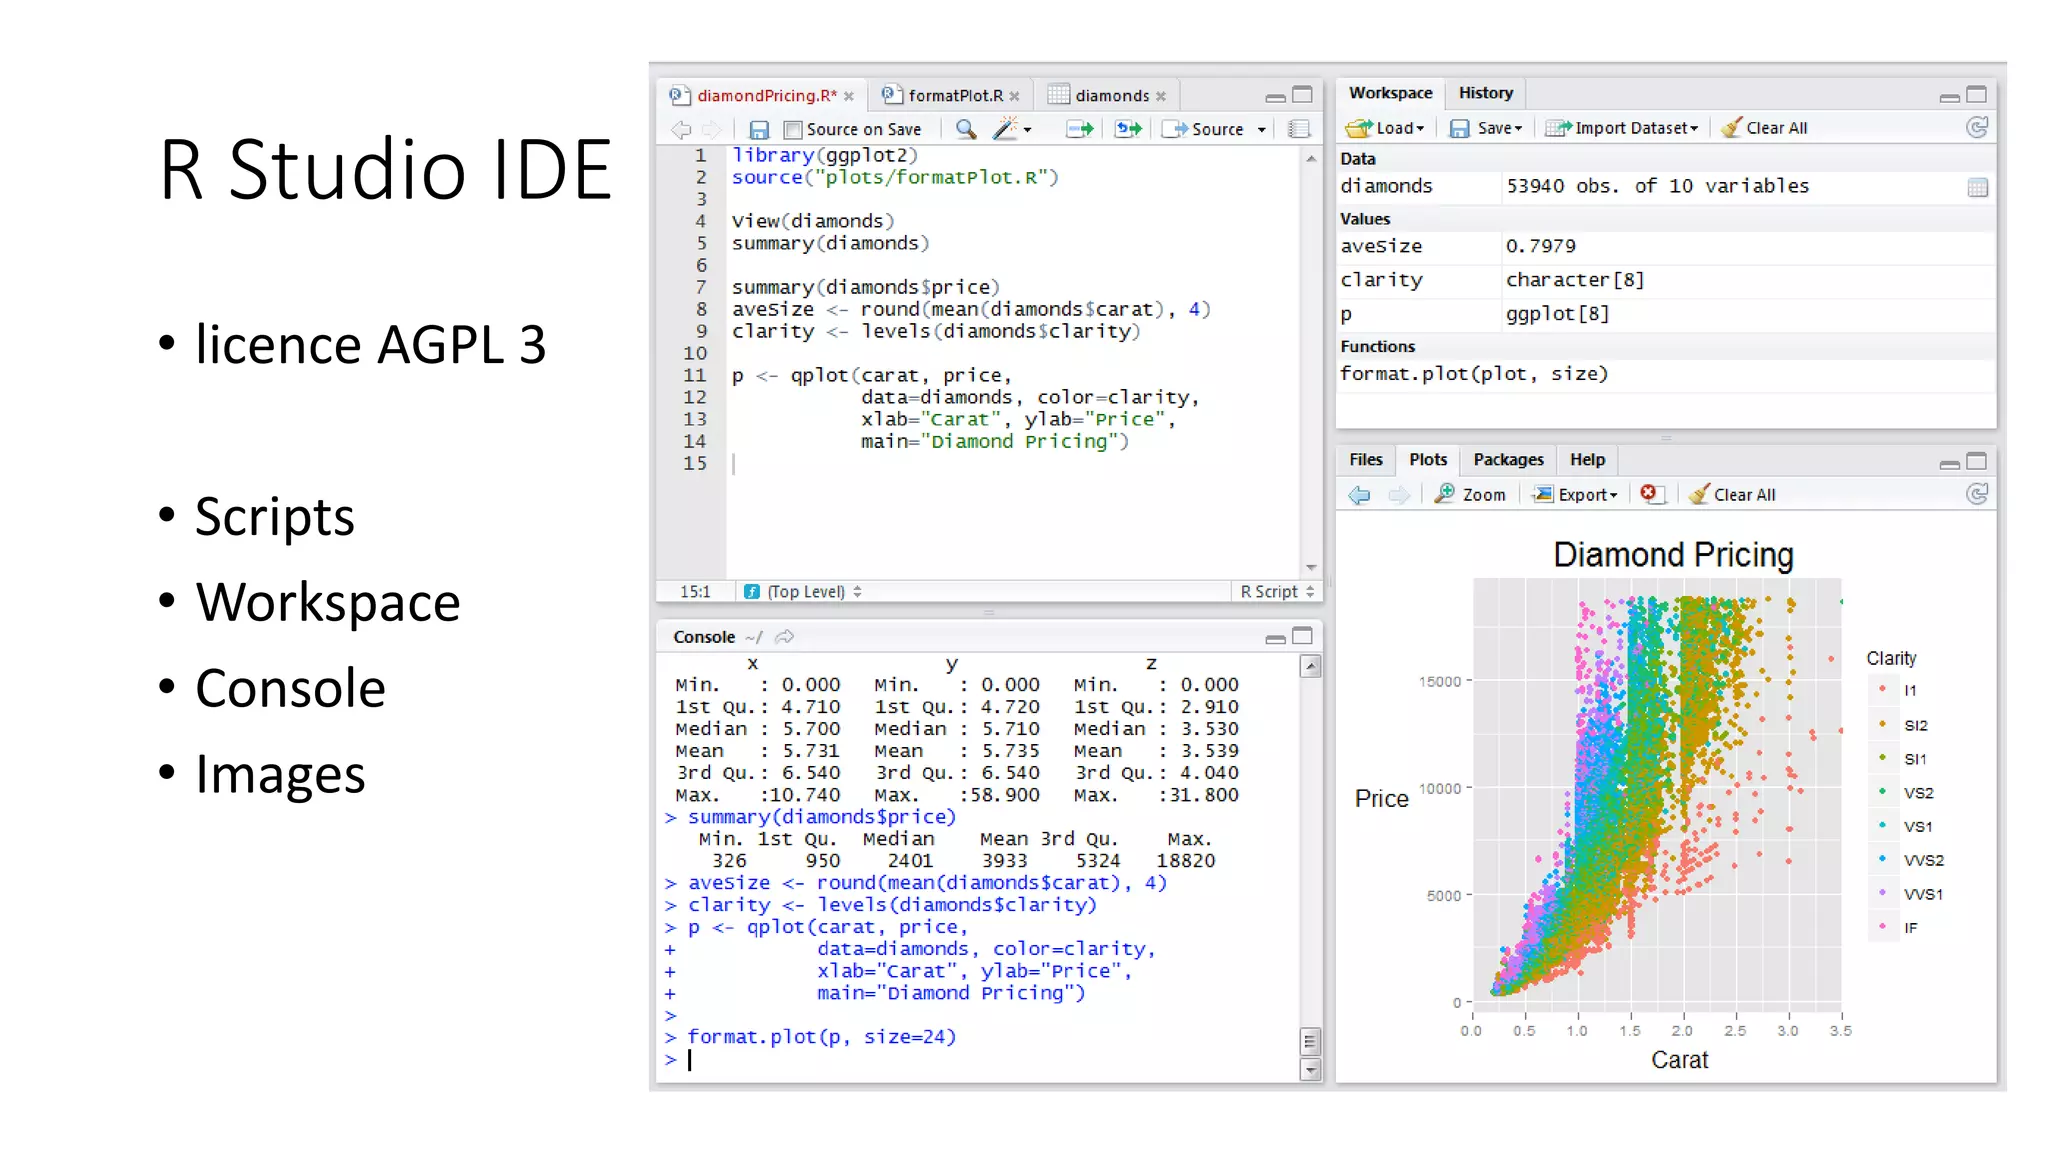Open the Source button dropdown arrow

coord(1262,130)
